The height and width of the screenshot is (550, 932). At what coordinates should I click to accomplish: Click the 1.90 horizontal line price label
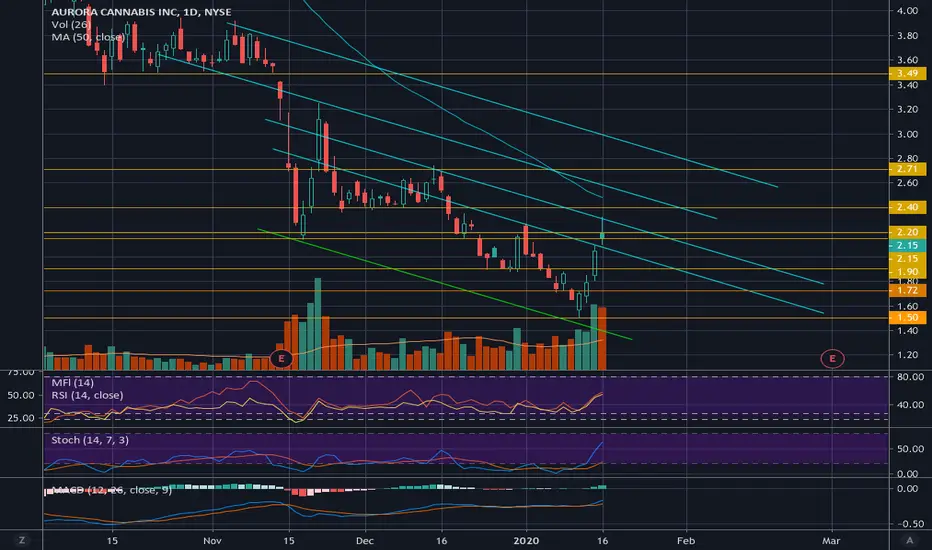[x=907, y=272]
